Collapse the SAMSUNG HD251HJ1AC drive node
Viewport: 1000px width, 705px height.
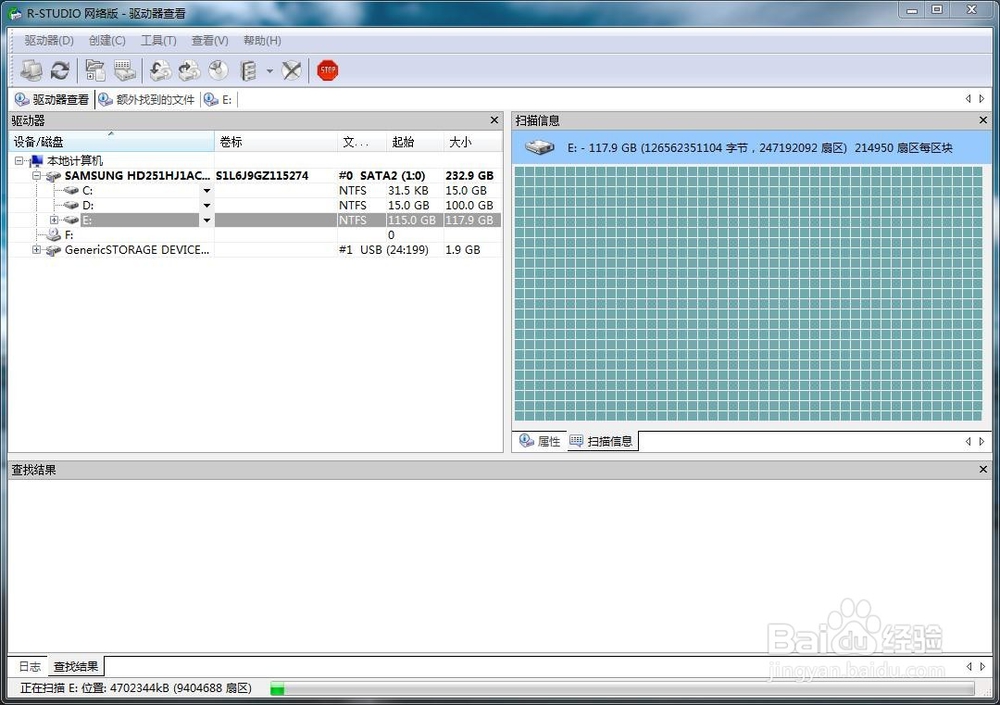point(36,175)
